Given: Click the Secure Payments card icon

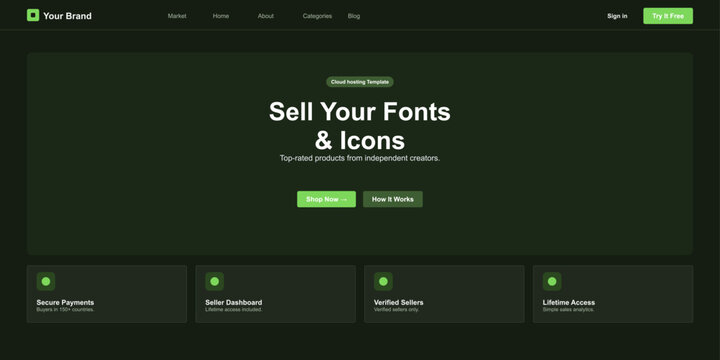Looking at the screenshot, I should [x=46, y=281].
